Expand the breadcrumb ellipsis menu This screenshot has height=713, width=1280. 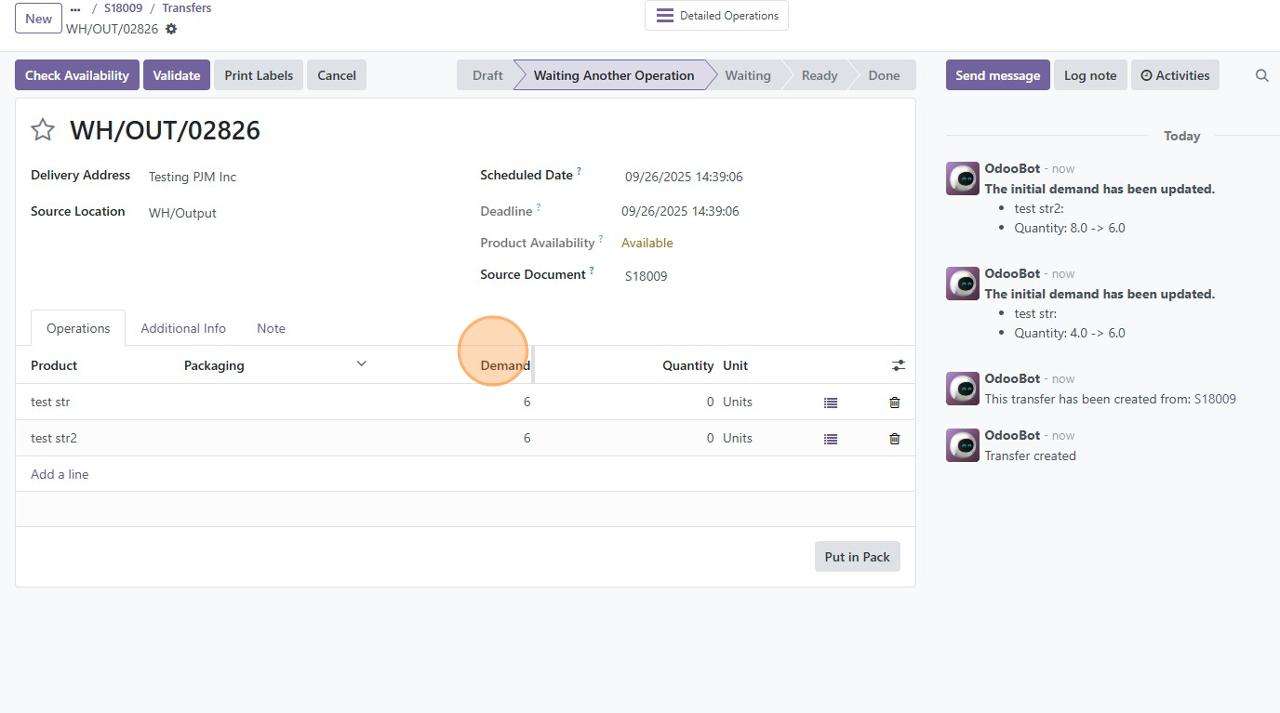point(75,8)
